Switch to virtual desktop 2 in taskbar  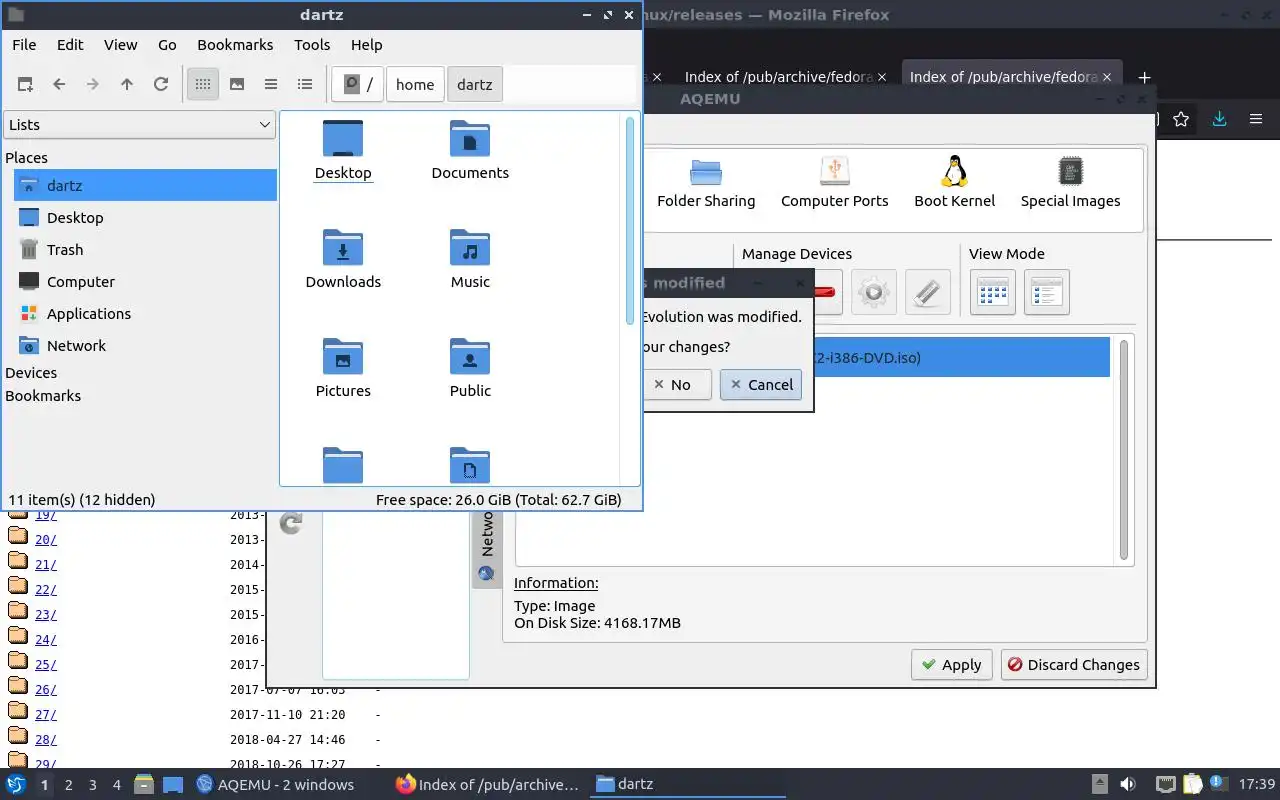(x=68, y=785)
